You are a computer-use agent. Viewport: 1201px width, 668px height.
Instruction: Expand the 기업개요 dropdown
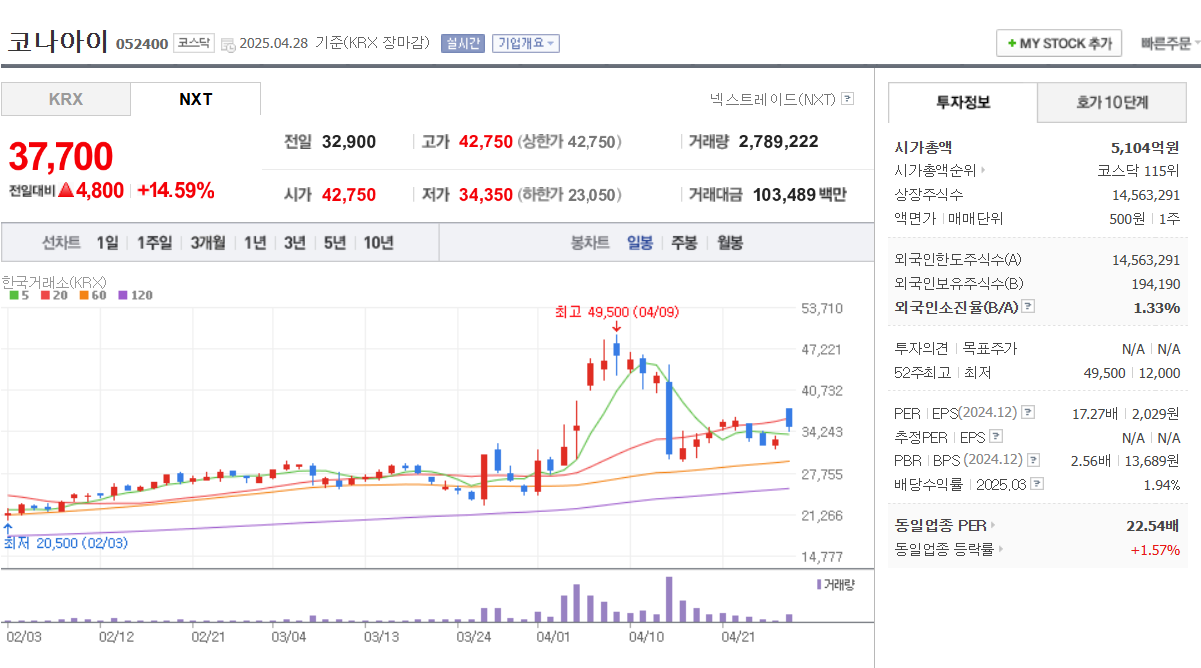coord(526,43)
